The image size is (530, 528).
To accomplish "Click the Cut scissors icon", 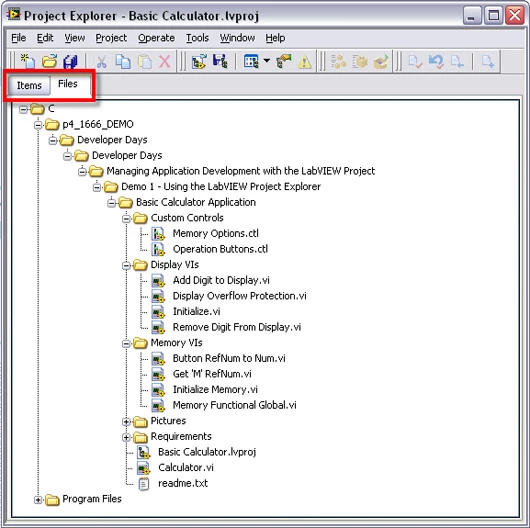I will pyautogui.click(x=101, y=62).
